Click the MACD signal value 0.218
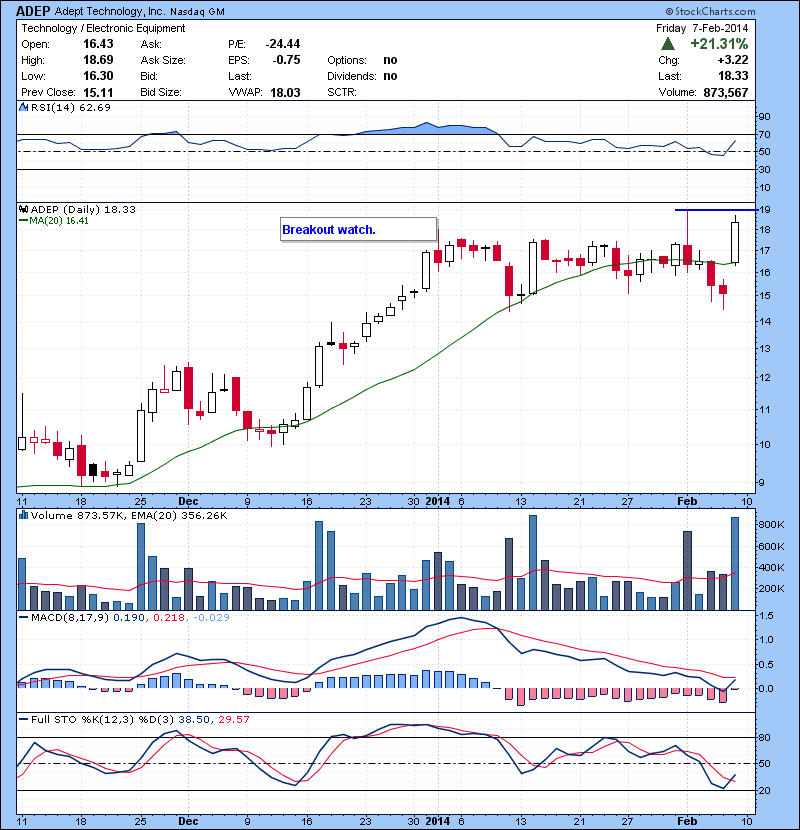 point(169,617)
